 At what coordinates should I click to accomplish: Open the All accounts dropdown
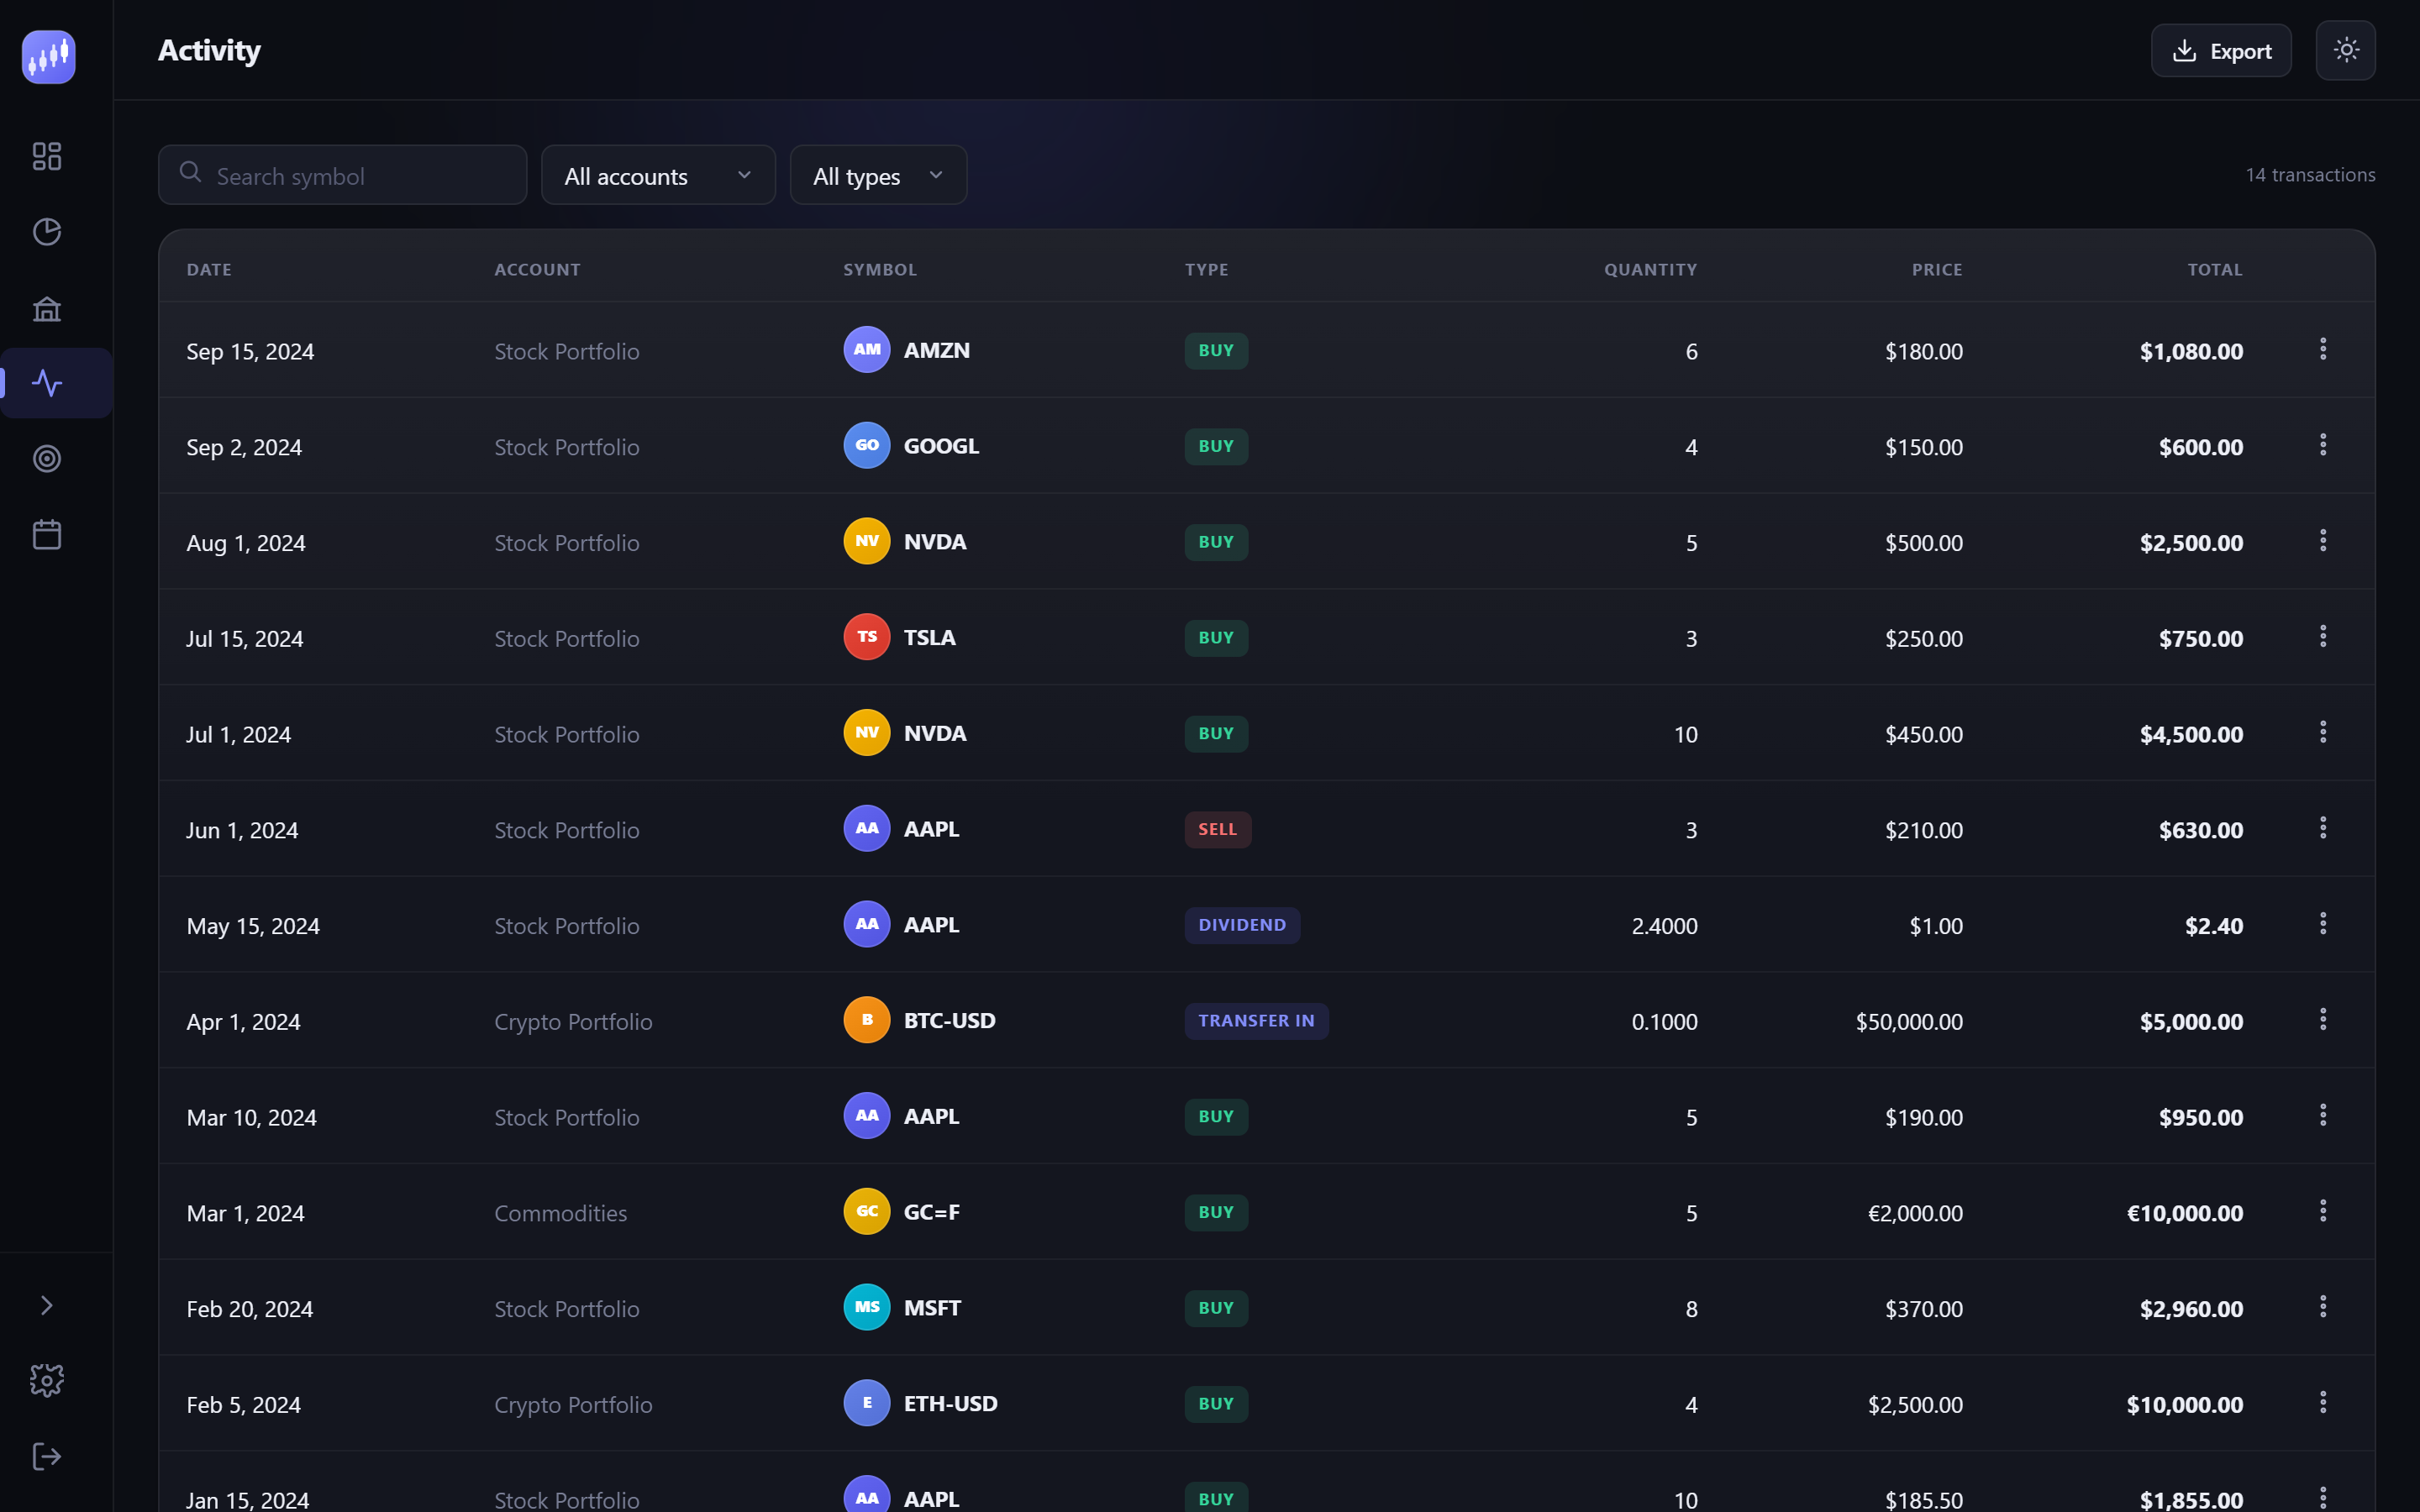[658, 175]
